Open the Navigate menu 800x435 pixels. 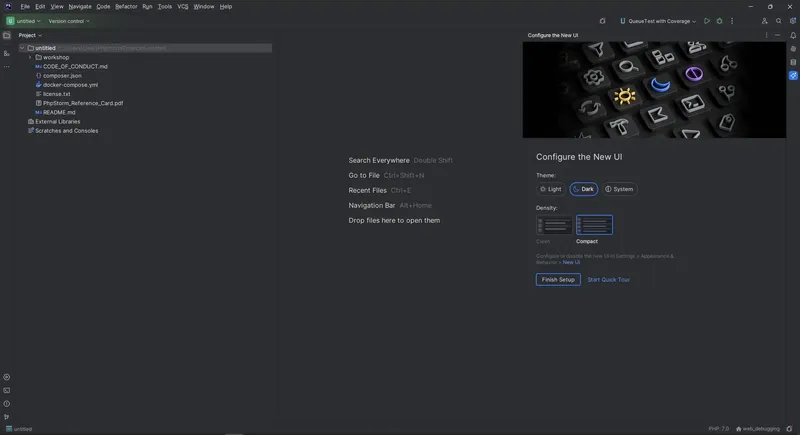point(80,7)
